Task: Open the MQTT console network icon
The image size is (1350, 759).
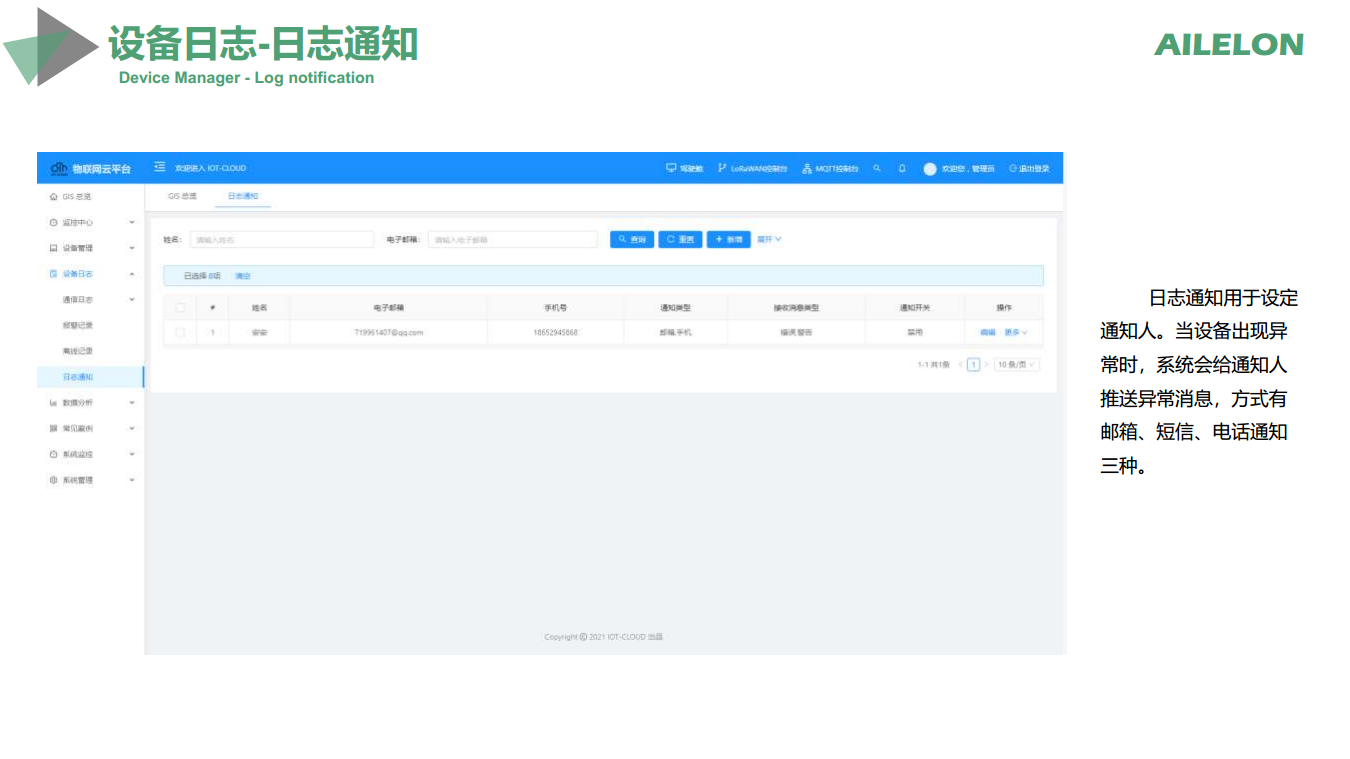Action: click(x=807, y=168)
